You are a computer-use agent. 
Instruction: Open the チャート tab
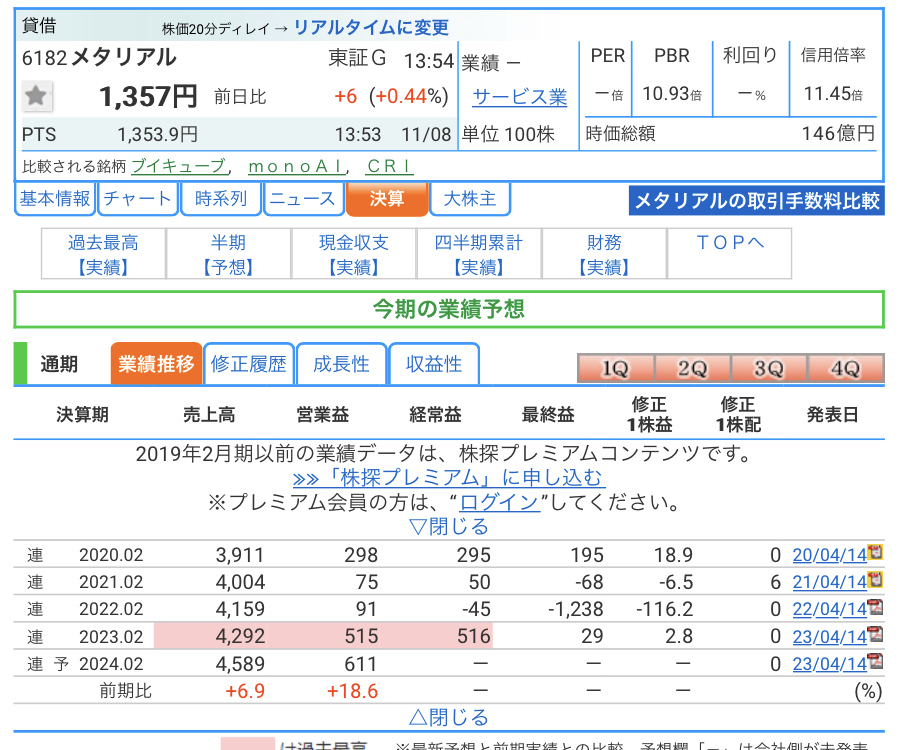[138, 199]
